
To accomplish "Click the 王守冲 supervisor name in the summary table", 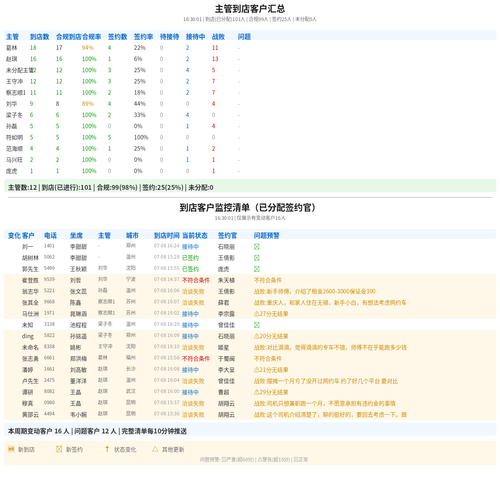I will click(14, 81).
